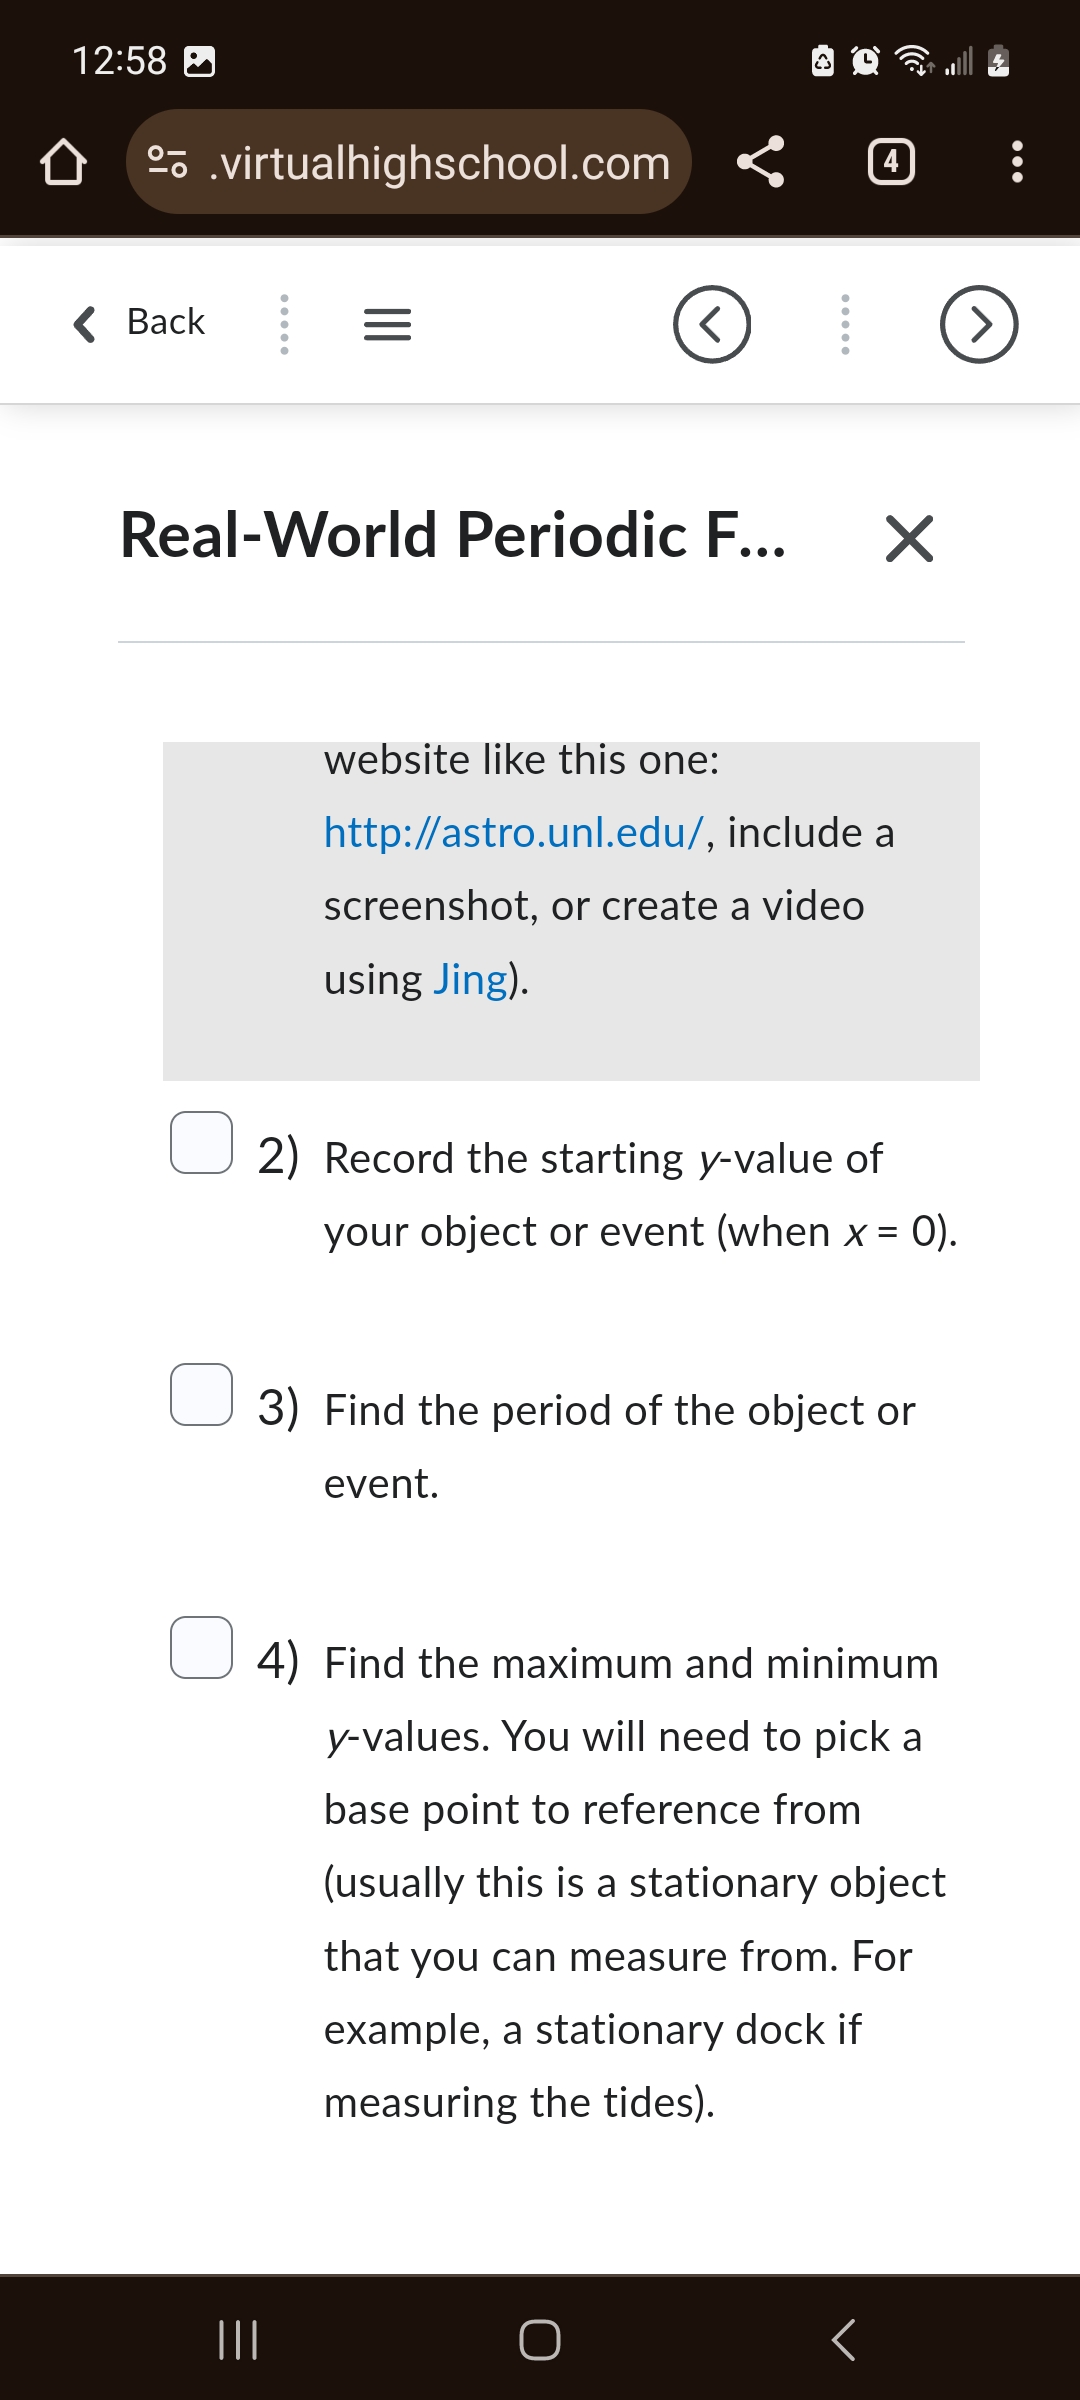Open the browser overflow menu
This screenshot has width=1080, height=2400.
(x=1017, y=162)
